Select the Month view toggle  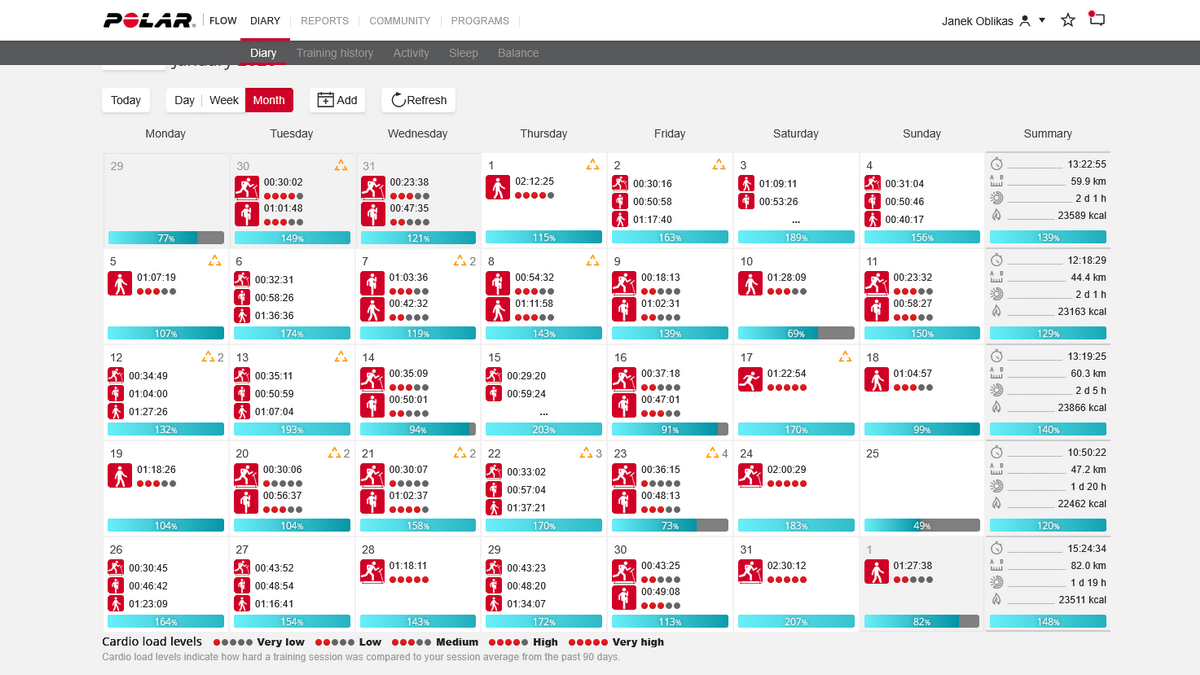(269, 100)
